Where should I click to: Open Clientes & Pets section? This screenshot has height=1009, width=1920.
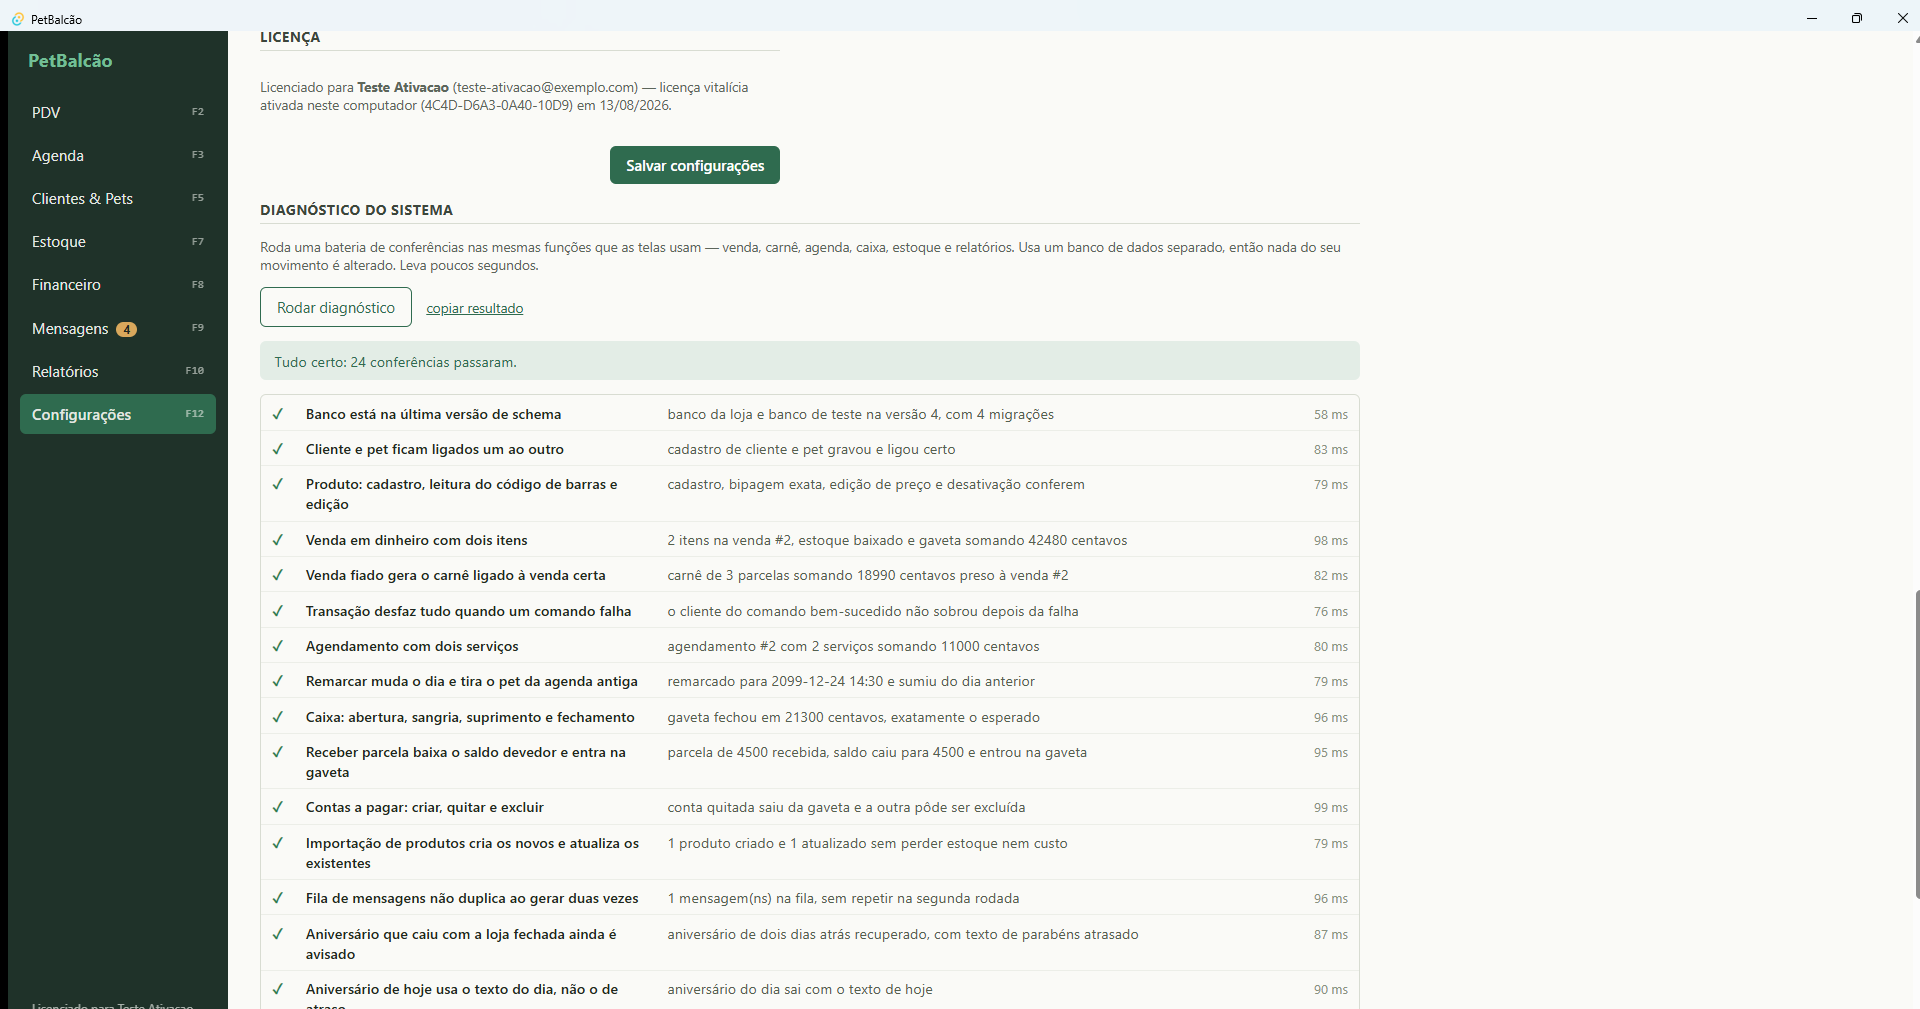coord(118,198)
